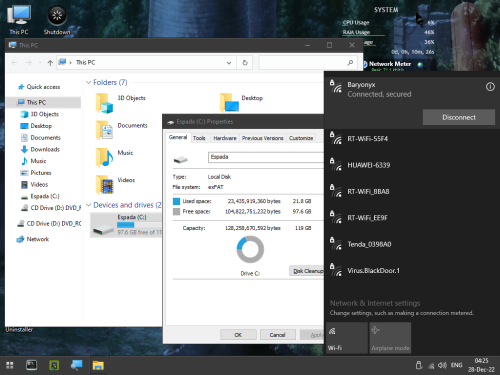The width and height of the screenshot is (500, 375).
Task: Select Pictures in the navigation pane
Action: (x=41, y=173)
